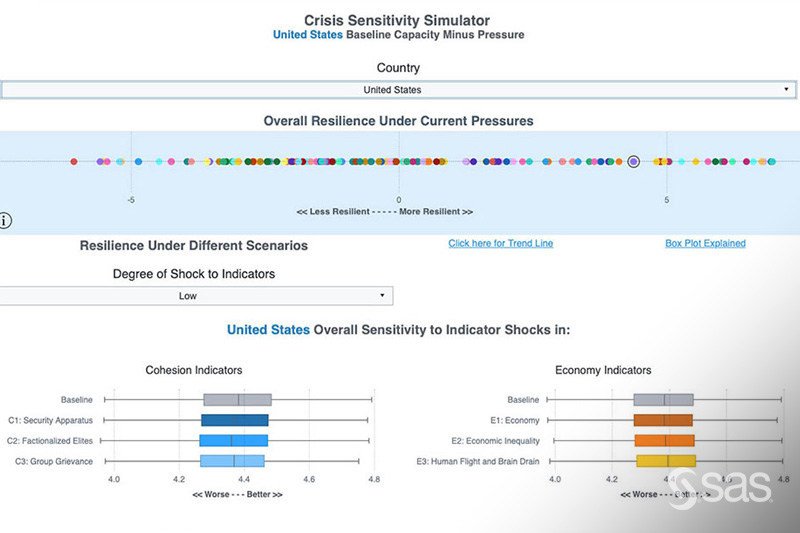The height and width of the screenshot is (533, 800).
Task: Select the E3: Human Flight yellow box
Action: [665, 461]
